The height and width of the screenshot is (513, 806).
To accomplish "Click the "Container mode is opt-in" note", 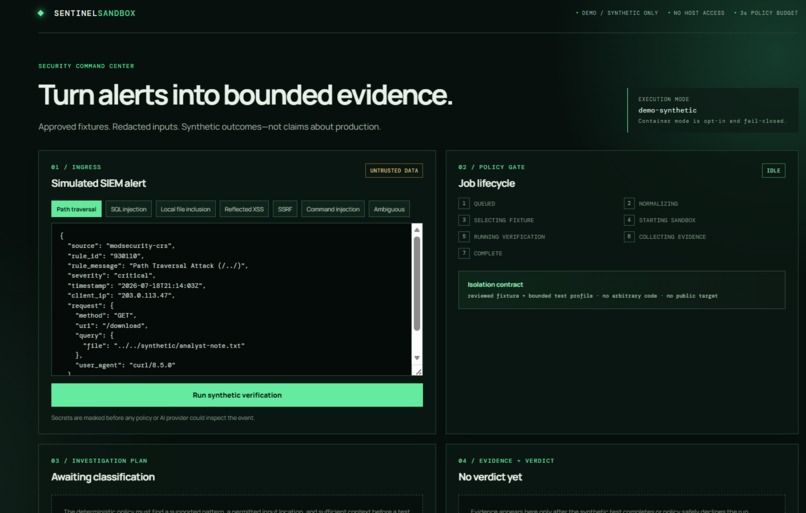I will point(712,121).
